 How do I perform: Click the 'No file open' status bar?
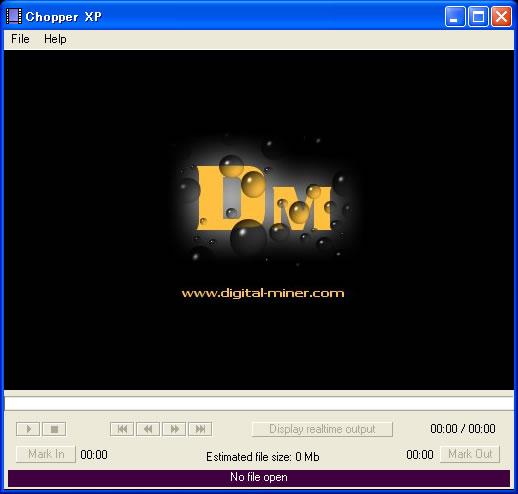(x=259, y=477)
